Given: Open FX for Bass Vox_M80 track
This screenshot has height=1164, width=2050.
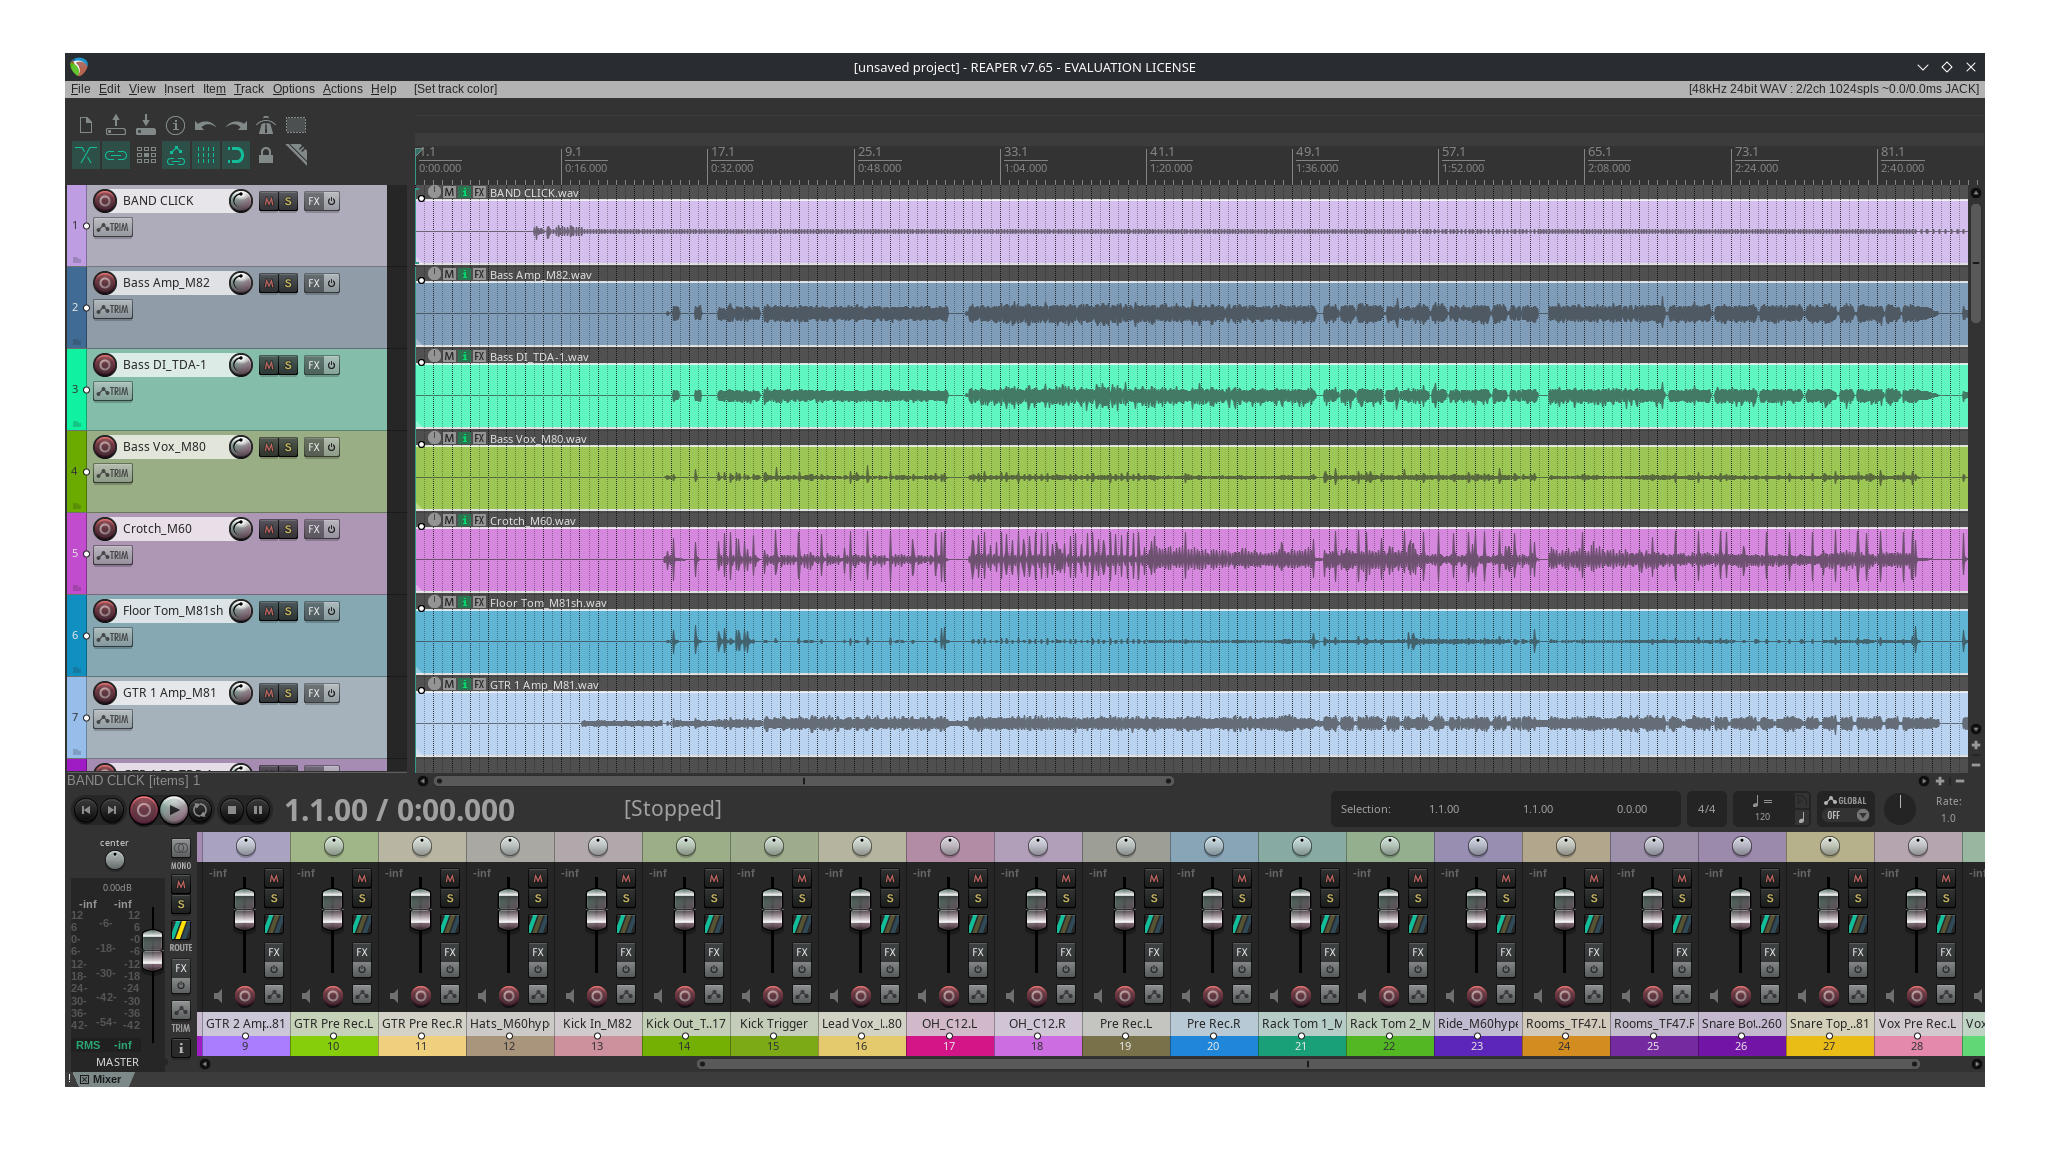Looking at the screenshot, I should [314, 448].
